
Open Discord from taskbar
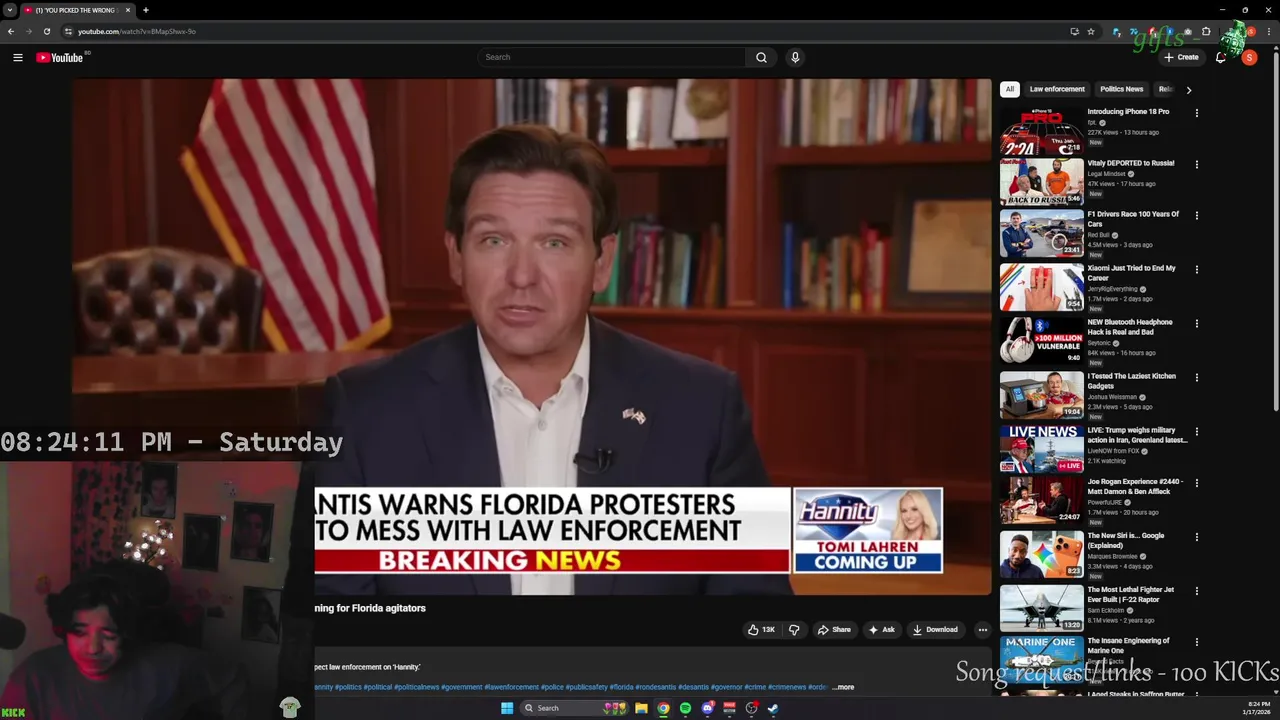pos(708,708)
